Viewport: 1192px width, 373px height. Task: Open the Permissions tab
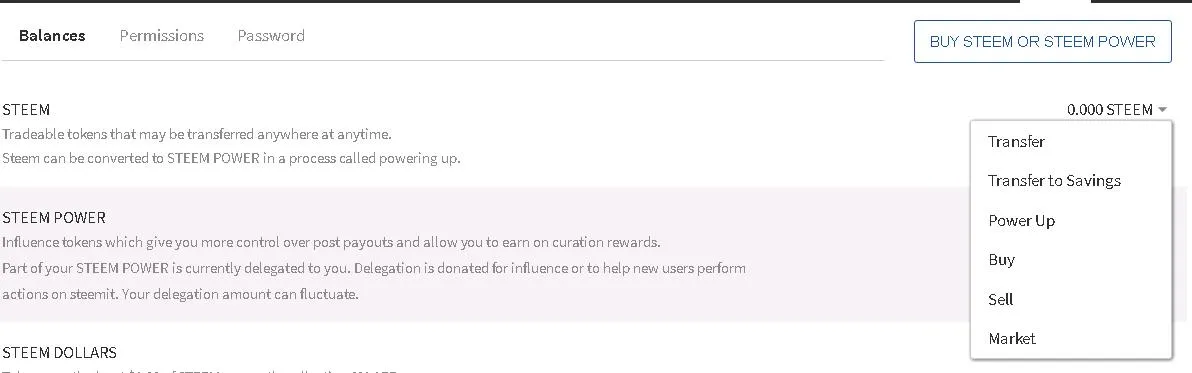[162, 36]
